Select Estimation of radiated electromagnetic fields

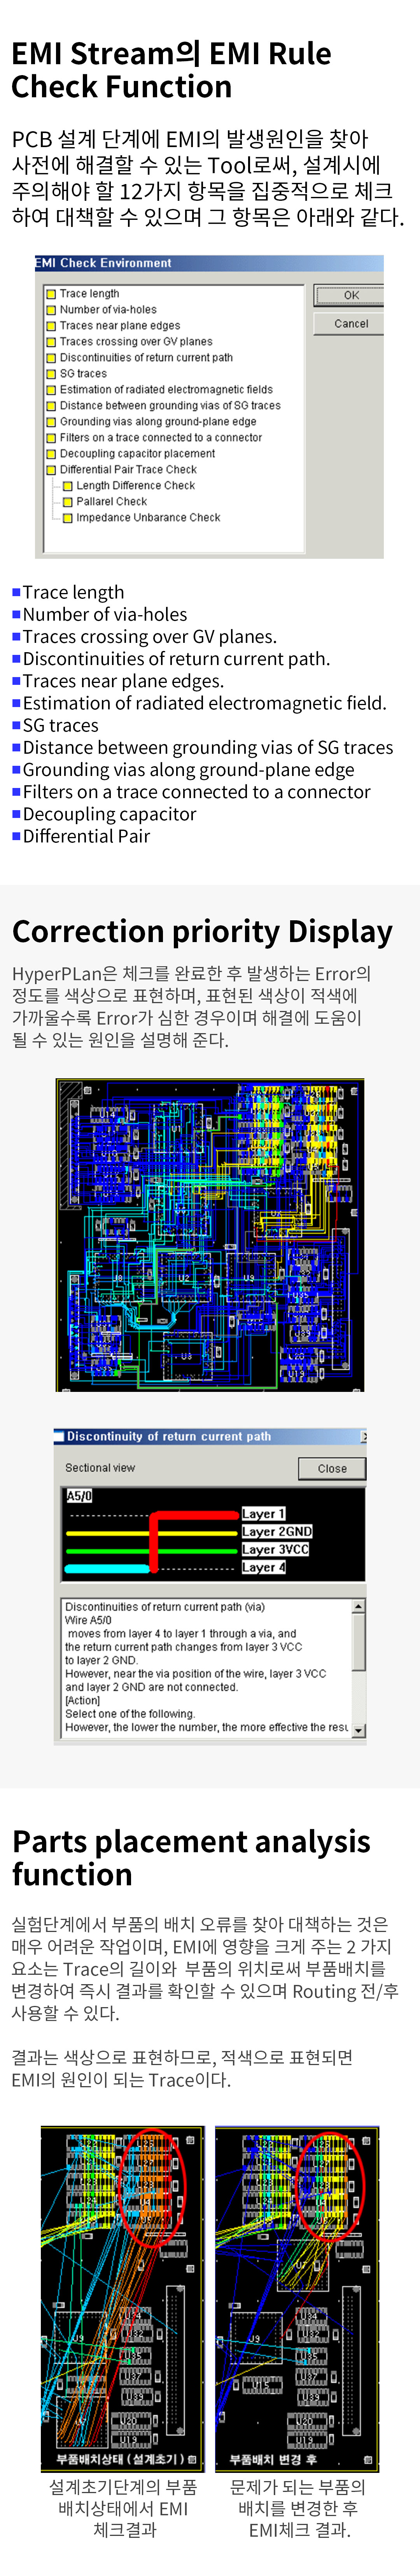[165, 390]
